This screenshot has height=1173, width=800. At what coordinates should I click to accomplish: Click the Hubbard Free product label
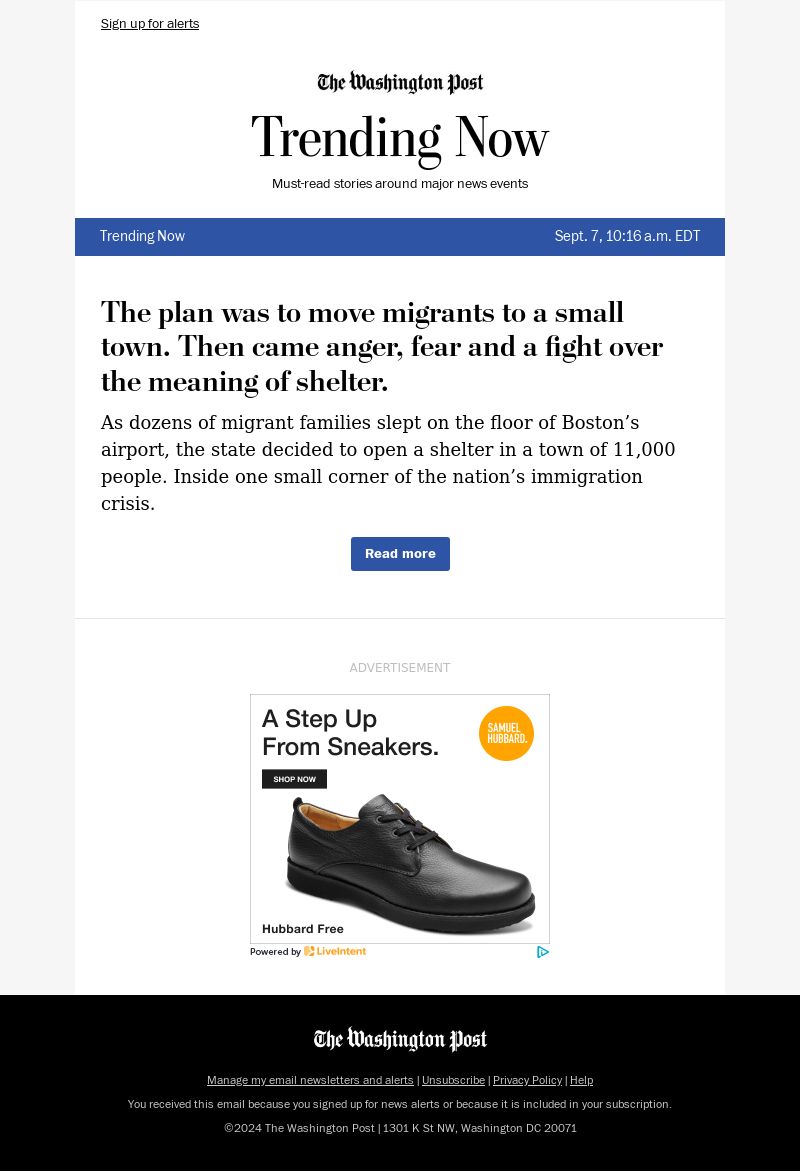point(303,929)
